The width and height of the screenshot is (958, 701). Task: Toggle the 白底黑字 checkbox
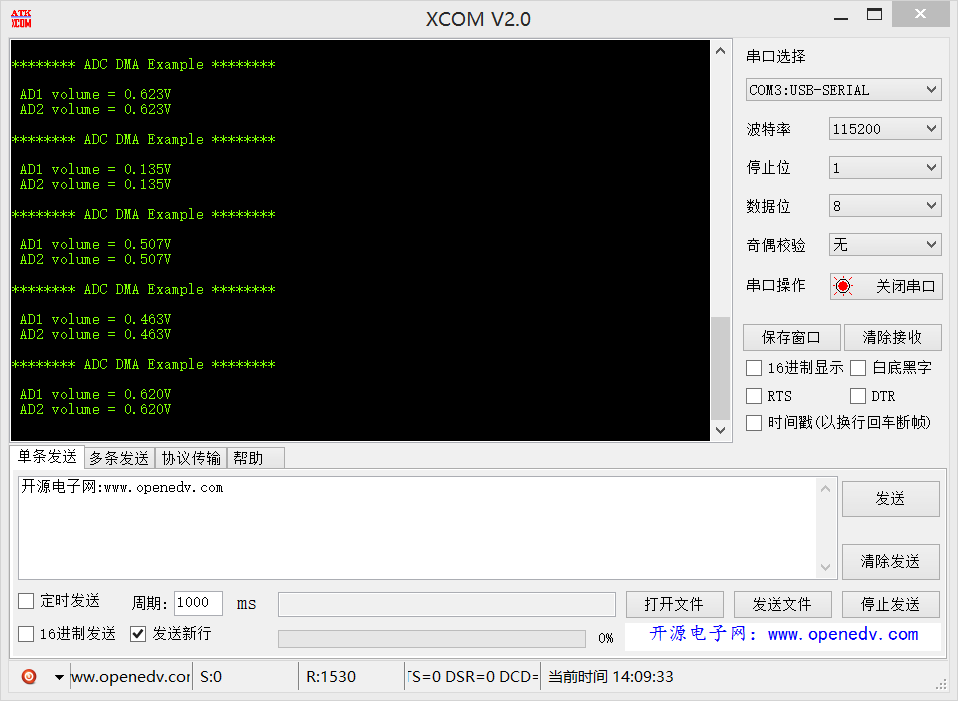point(858,368)
